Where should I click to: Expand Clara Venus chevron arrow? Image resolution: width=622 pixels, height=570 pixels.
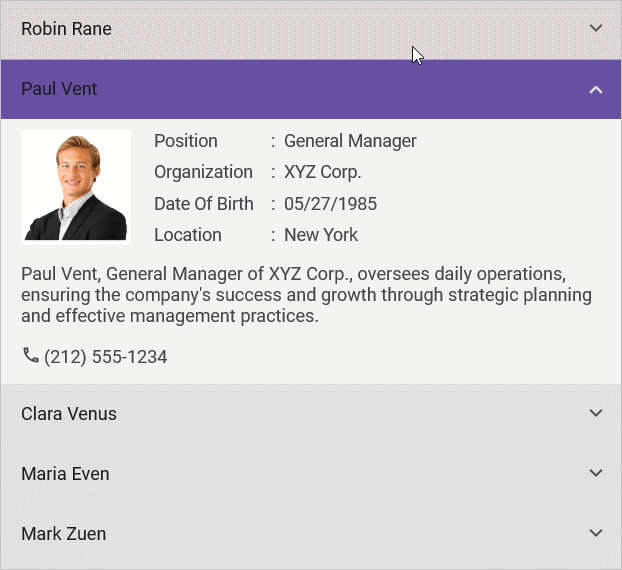596,413
